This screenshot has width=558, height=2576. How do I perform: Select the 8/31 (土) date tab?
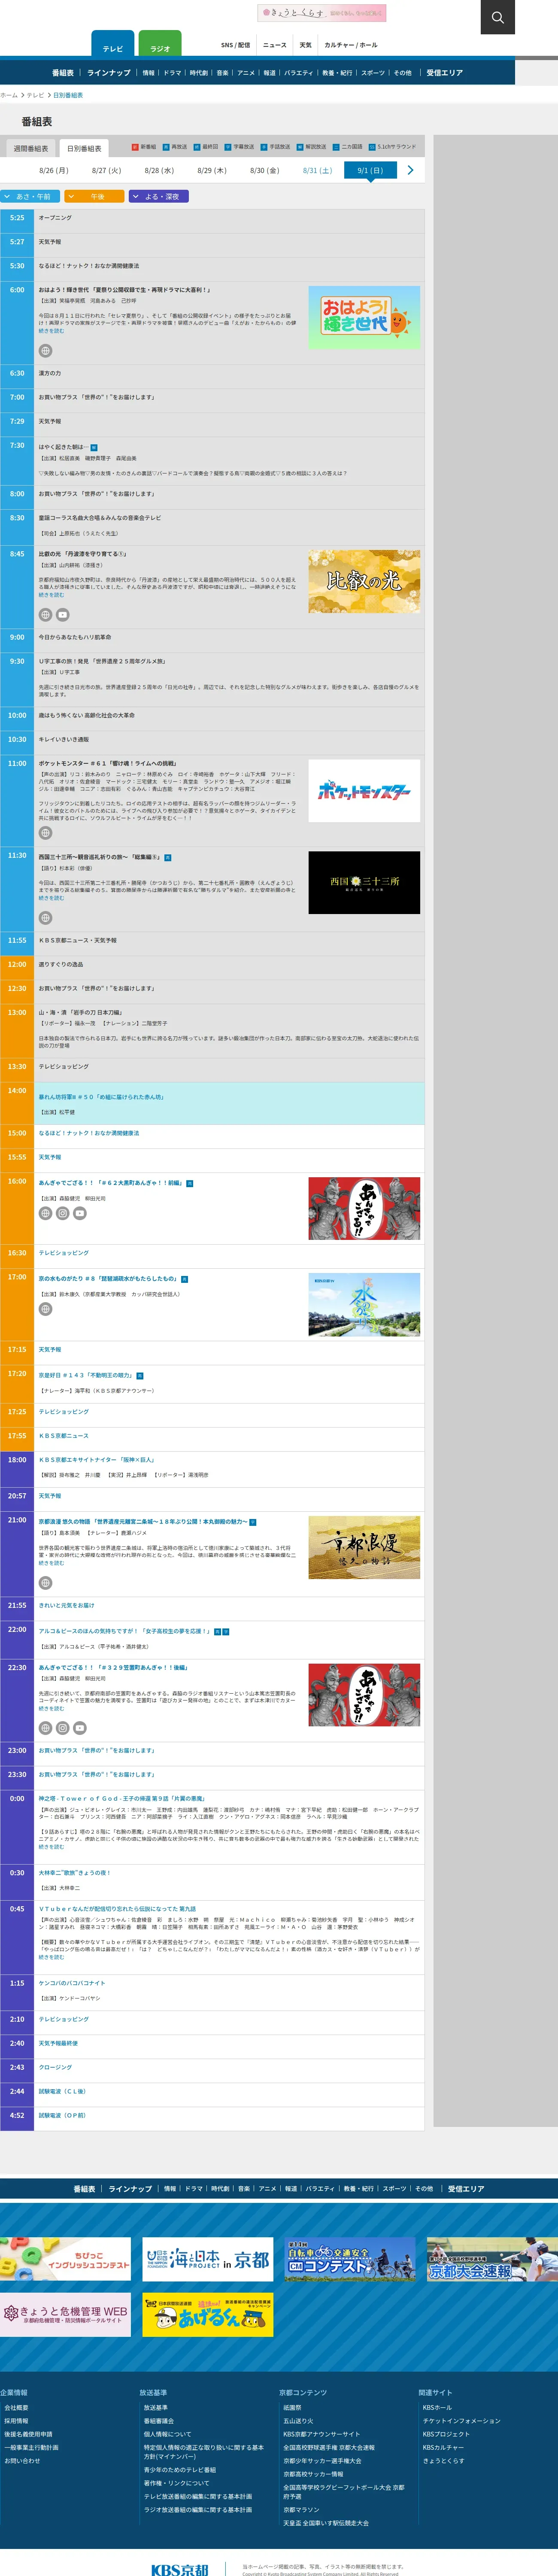[317, 171]
